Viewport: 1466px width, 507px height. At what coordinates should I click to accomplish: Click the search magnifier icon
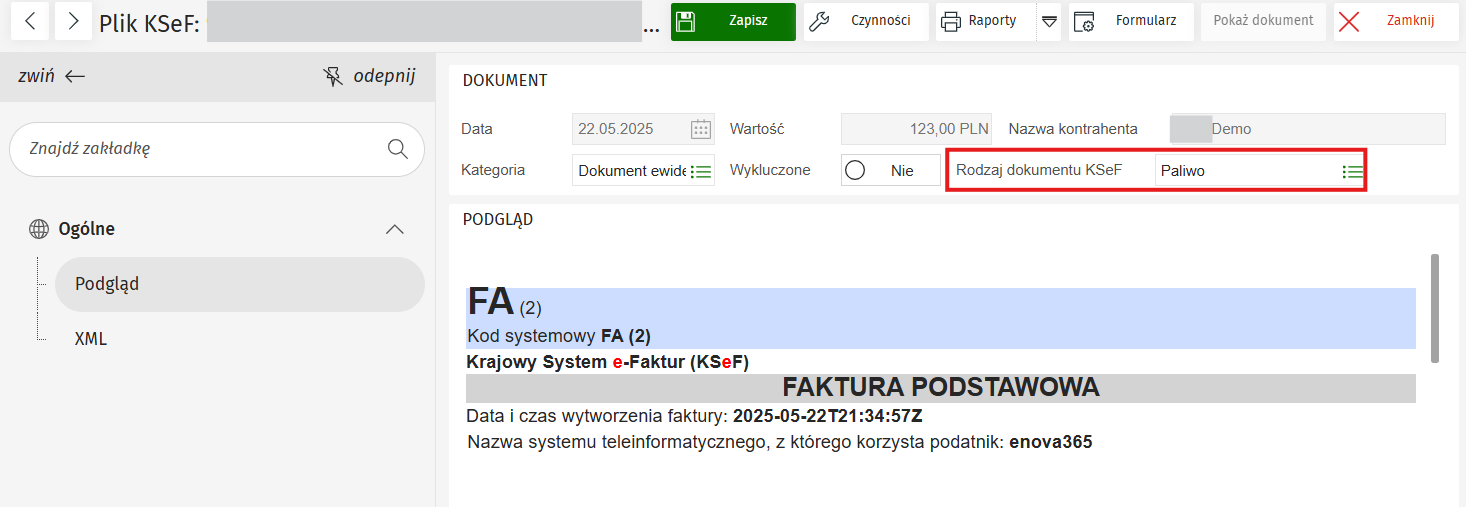point(398,149)
